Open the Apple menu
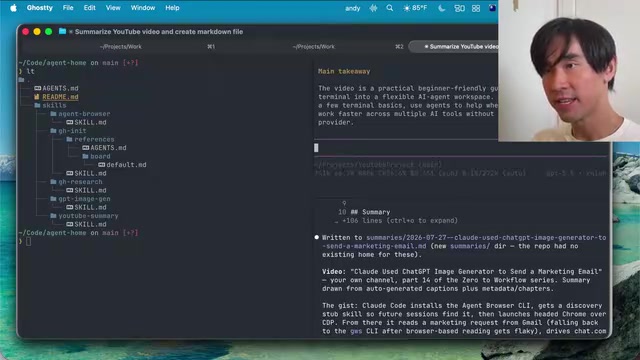The height and width of the screenshot is (360, 640). [13, 8]
